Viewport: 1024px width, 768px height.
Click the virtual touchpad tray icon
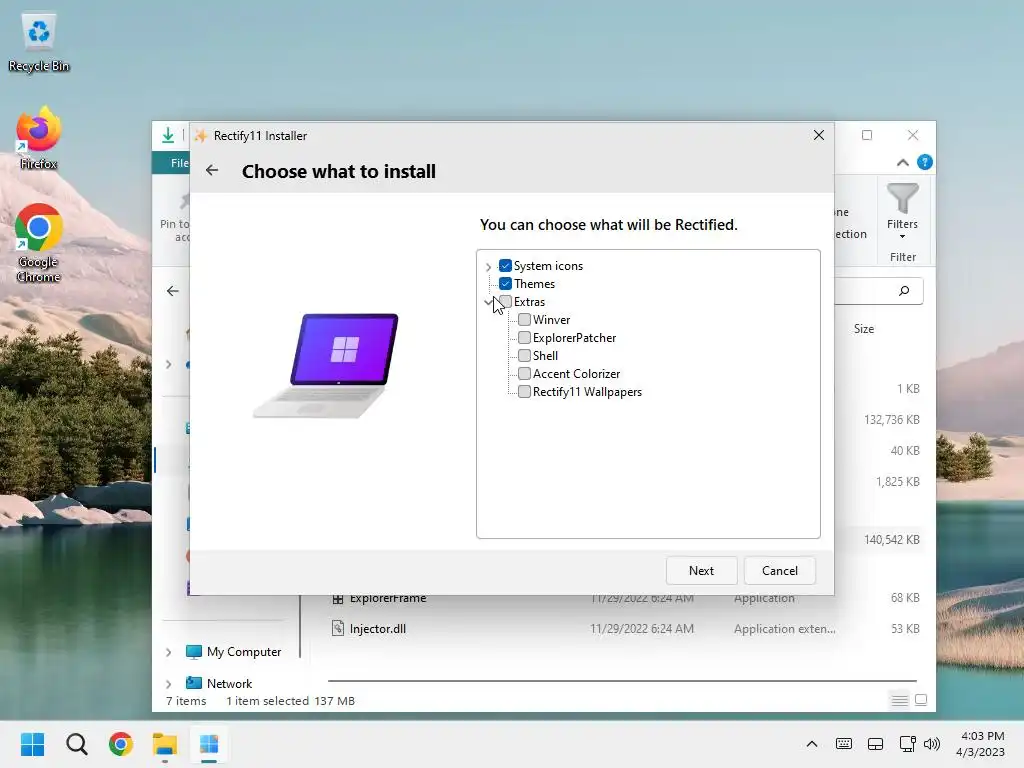(x=875, y=744)
